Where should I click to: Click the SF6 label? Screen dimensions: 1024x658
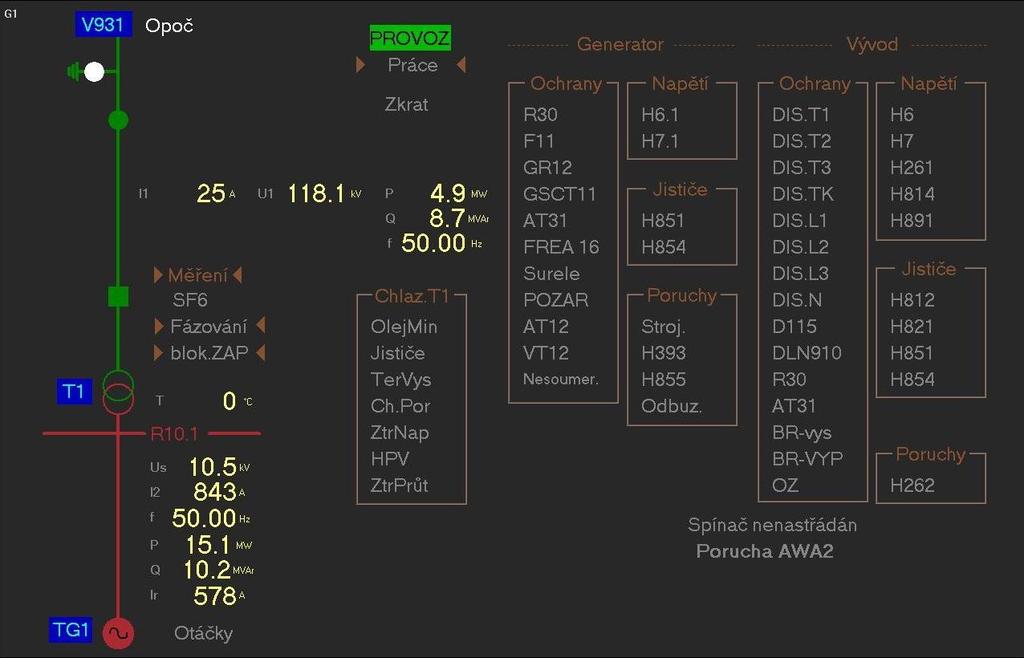click(x=190, y=300)
